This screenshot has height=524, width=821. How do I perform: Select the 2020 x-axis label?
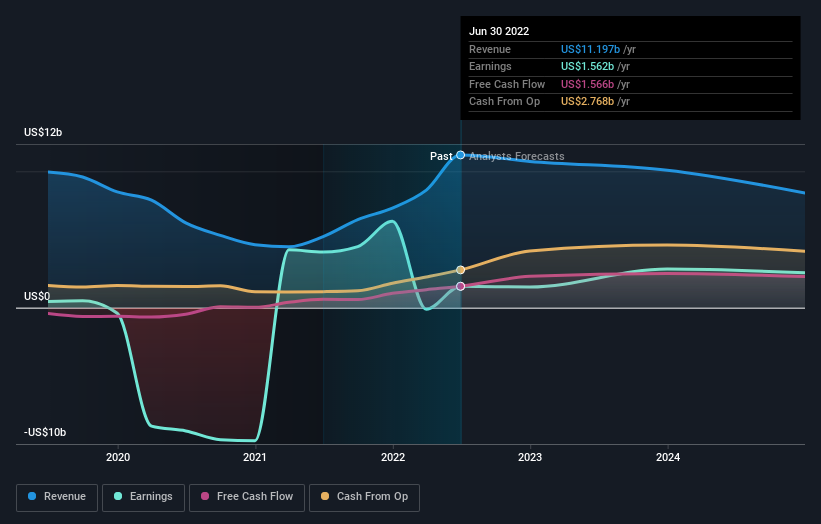[x=118, y=457]
